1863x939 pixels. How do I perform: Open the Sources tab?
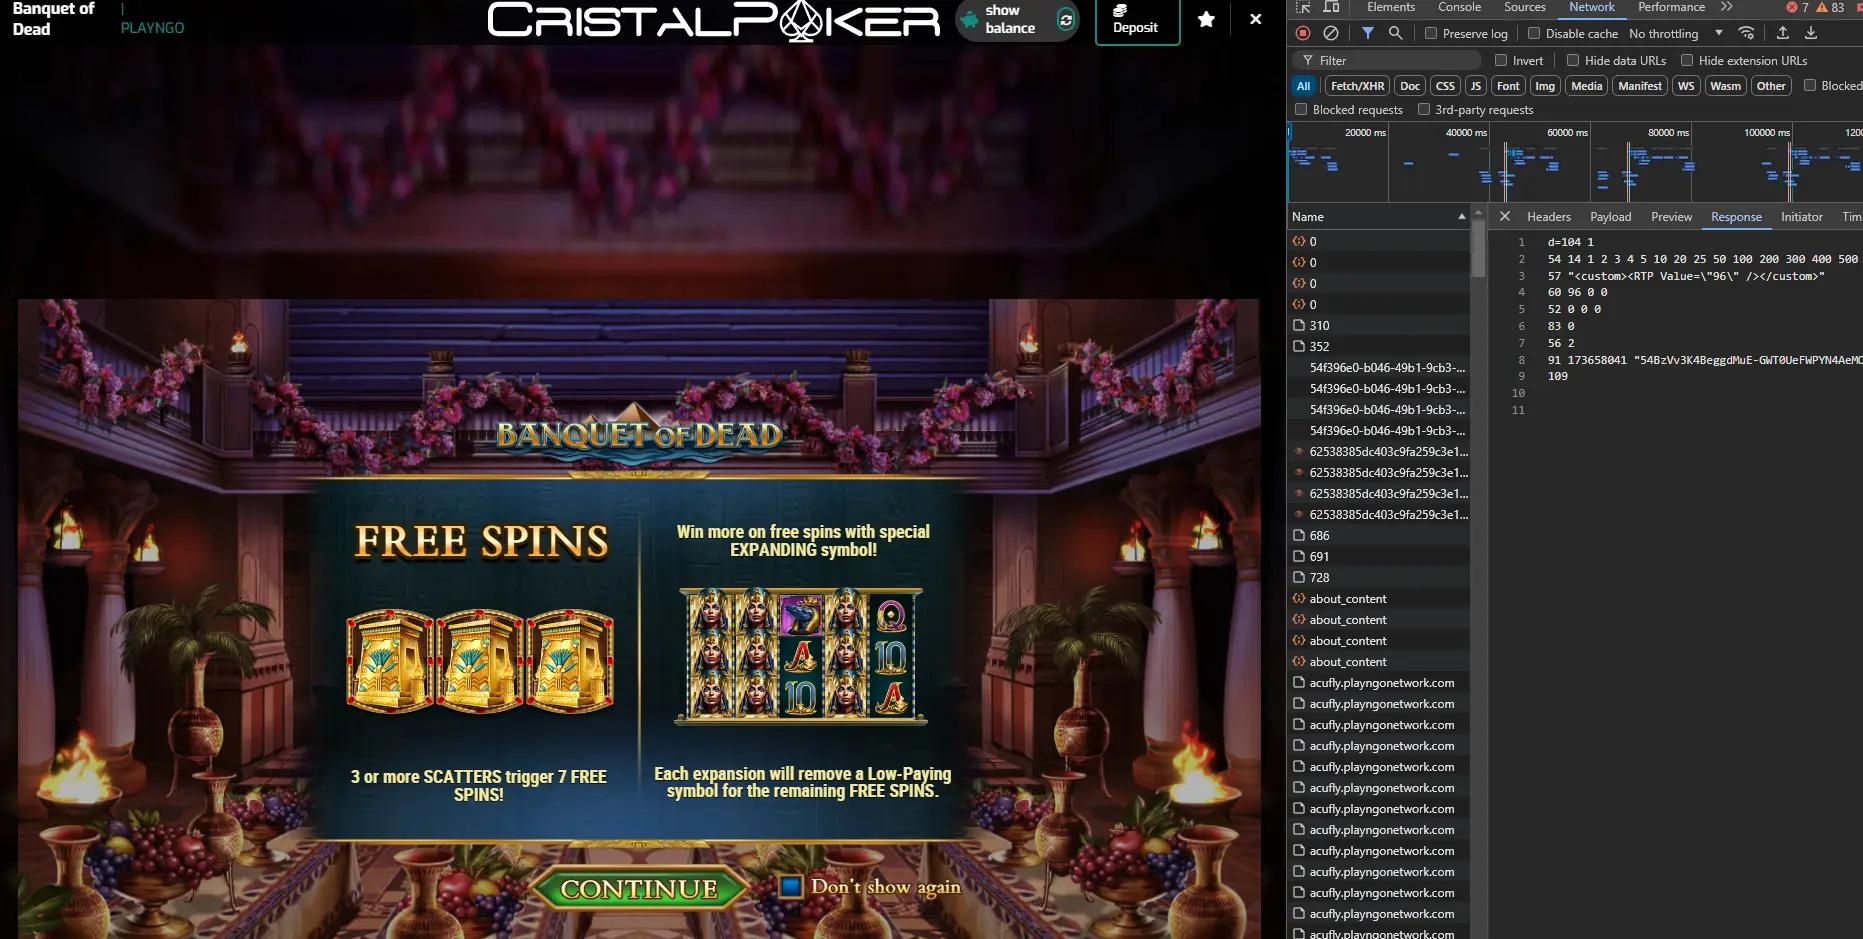[1525, 7]
